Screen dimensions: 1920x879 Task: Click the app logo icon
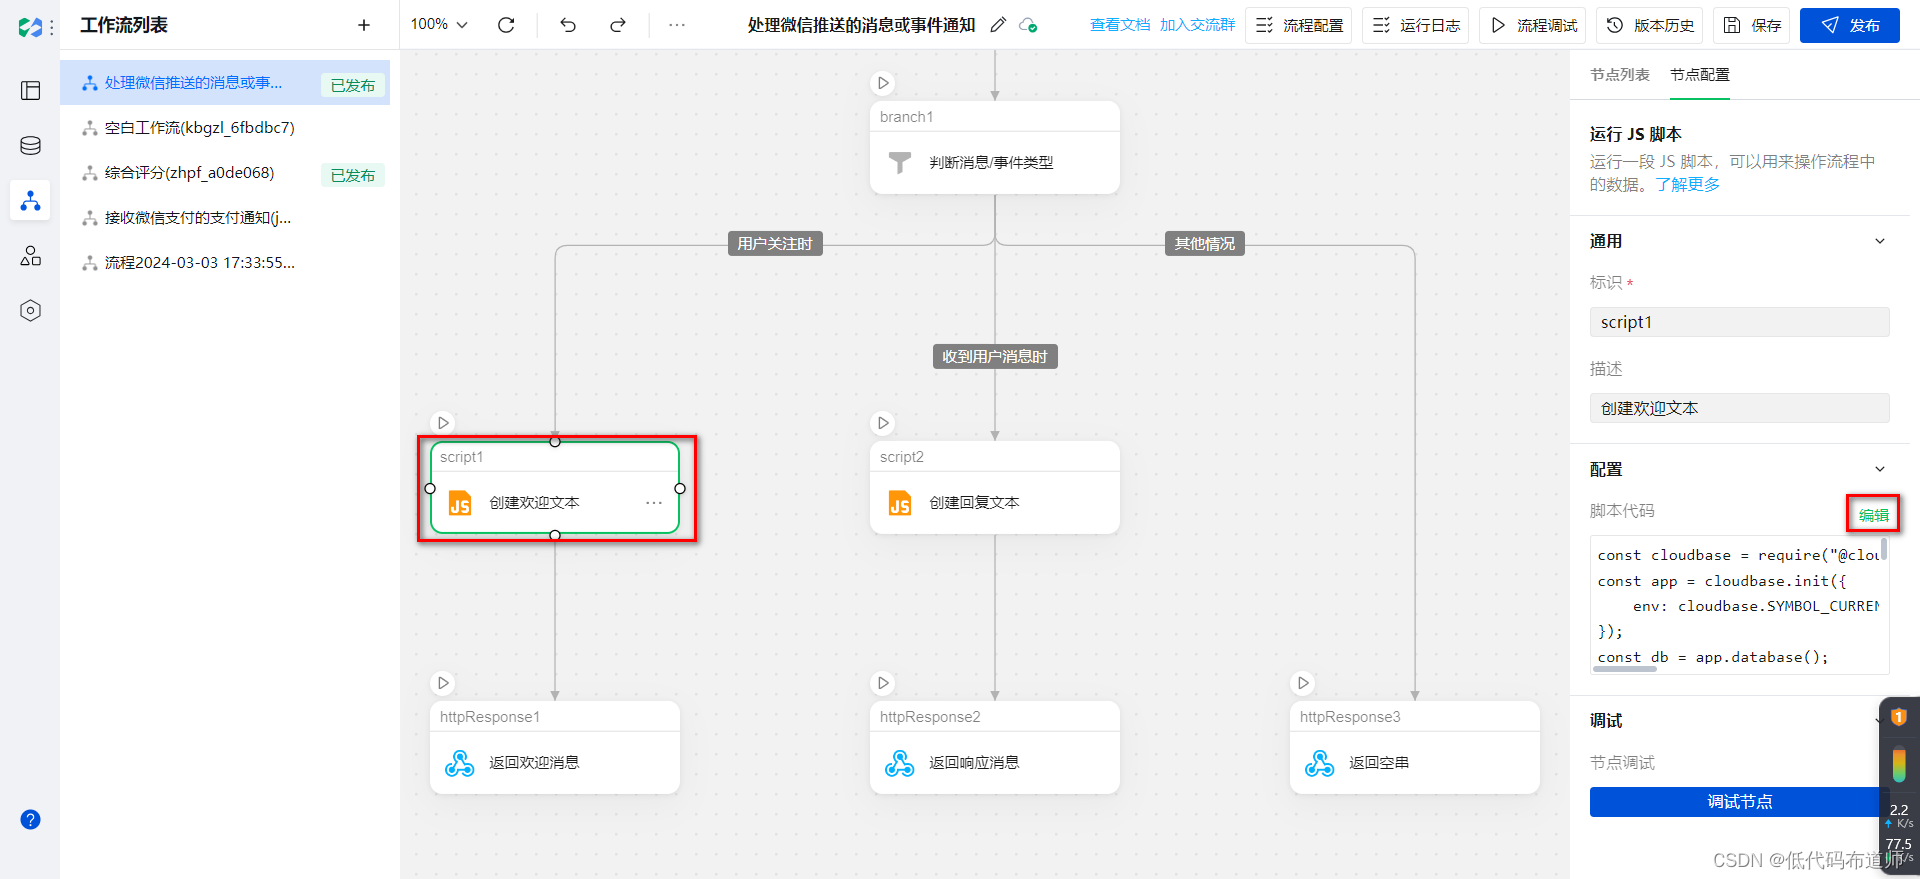30,26
